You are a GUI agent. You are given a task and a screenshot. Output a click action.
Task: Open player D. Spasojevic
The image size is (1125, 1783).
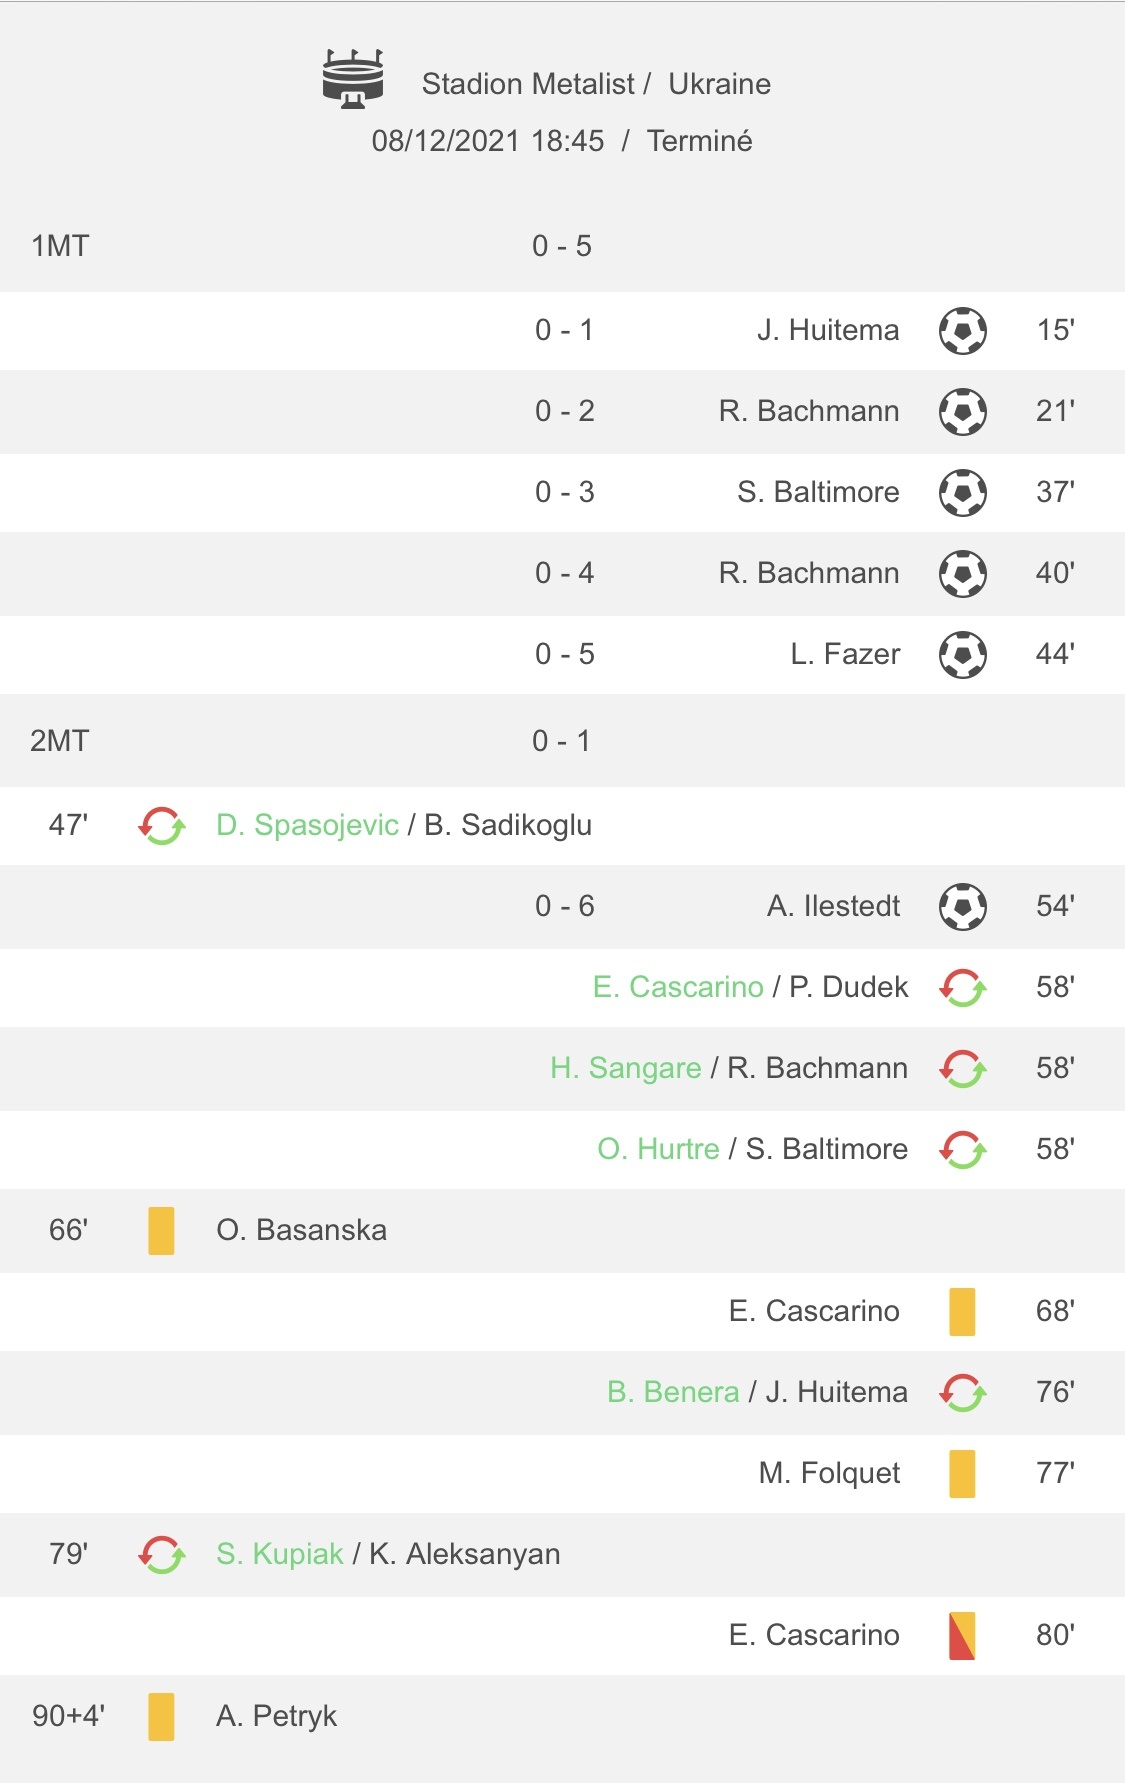307,825
